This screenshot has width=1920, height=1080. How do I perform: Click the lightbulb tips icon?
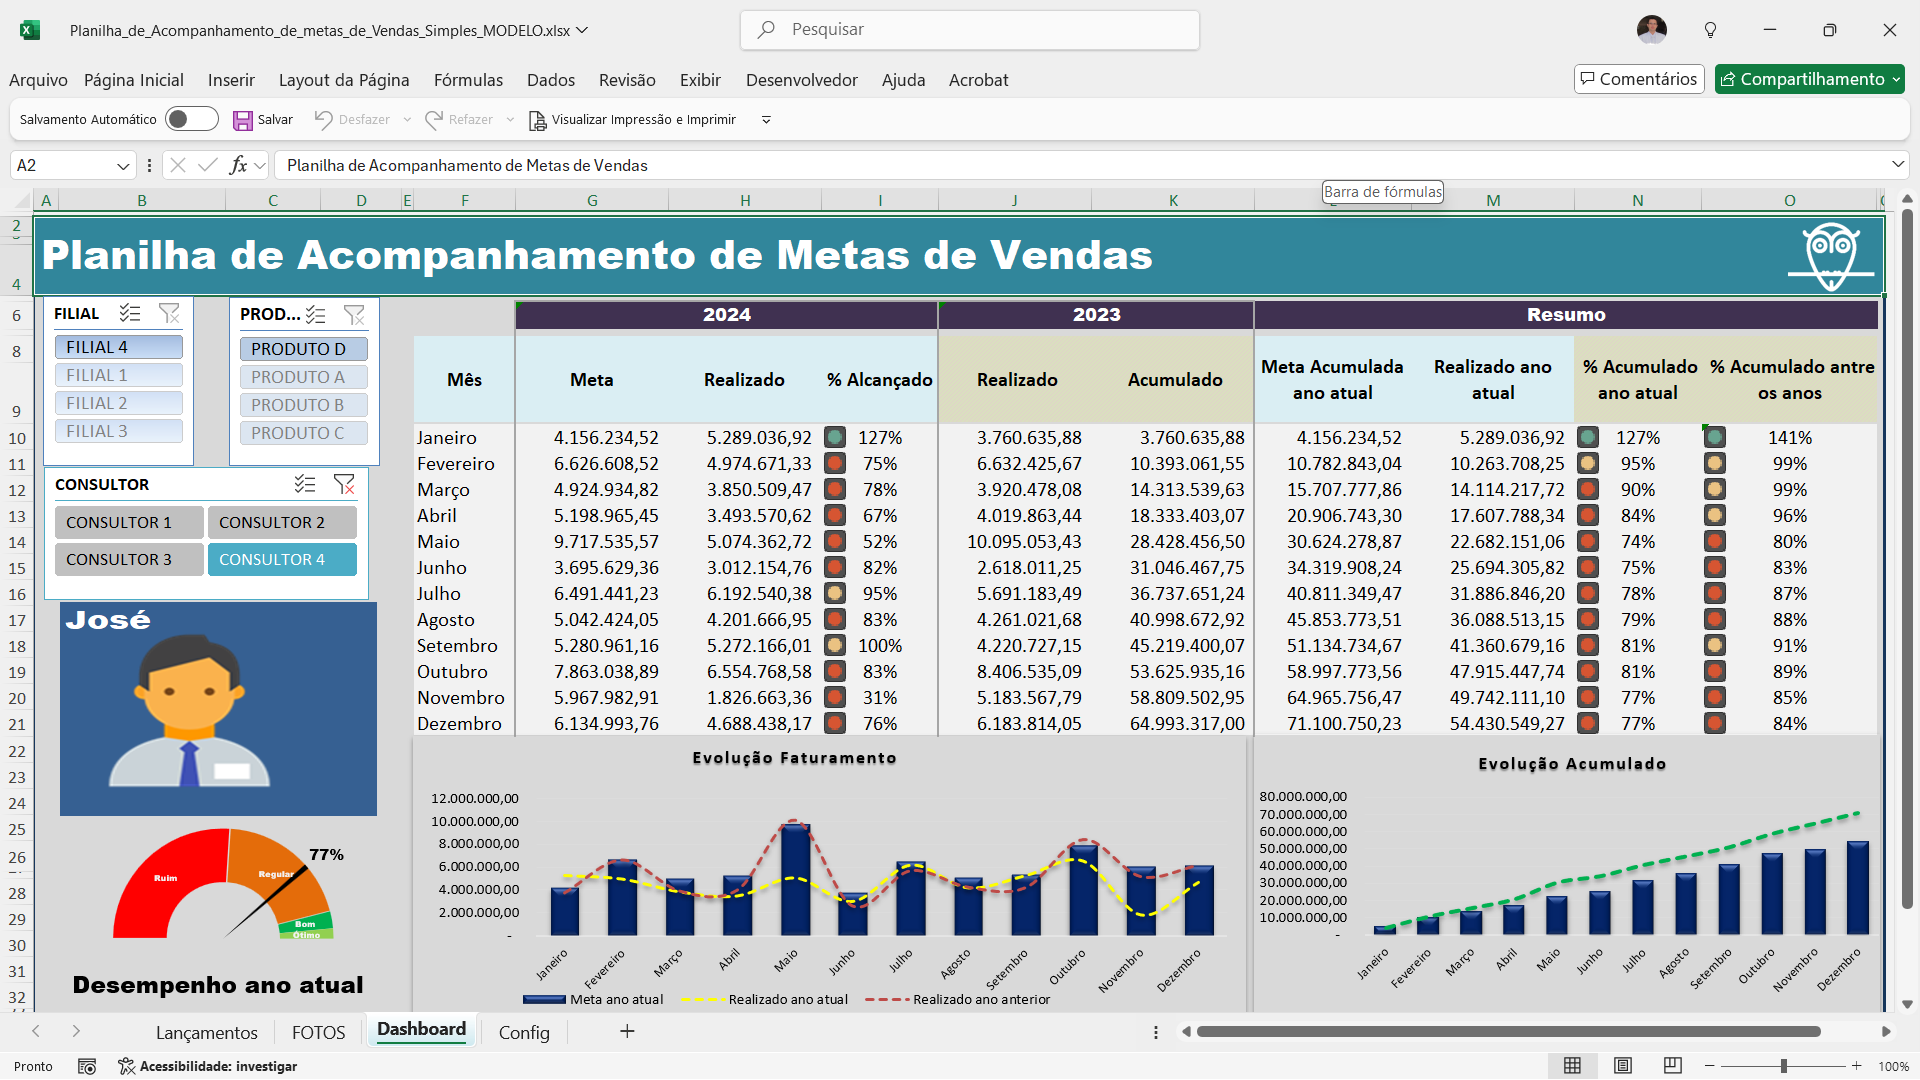point(1710,30)
